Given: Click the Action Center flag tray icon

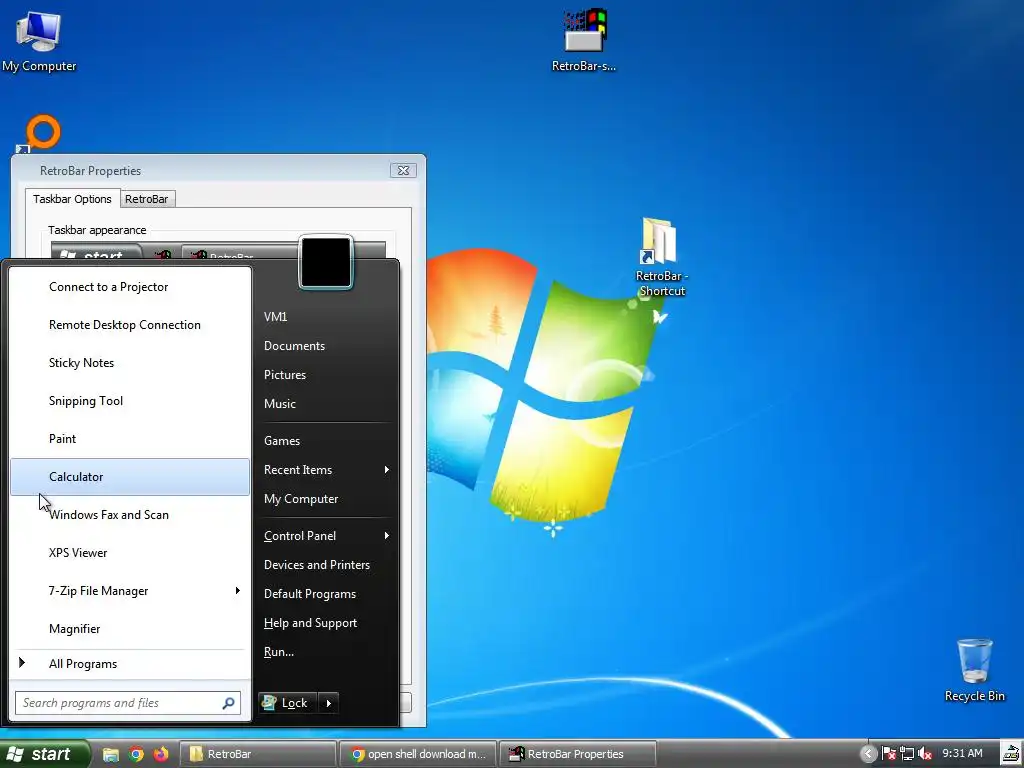Looking at the screenshot, I should point(888,754).
